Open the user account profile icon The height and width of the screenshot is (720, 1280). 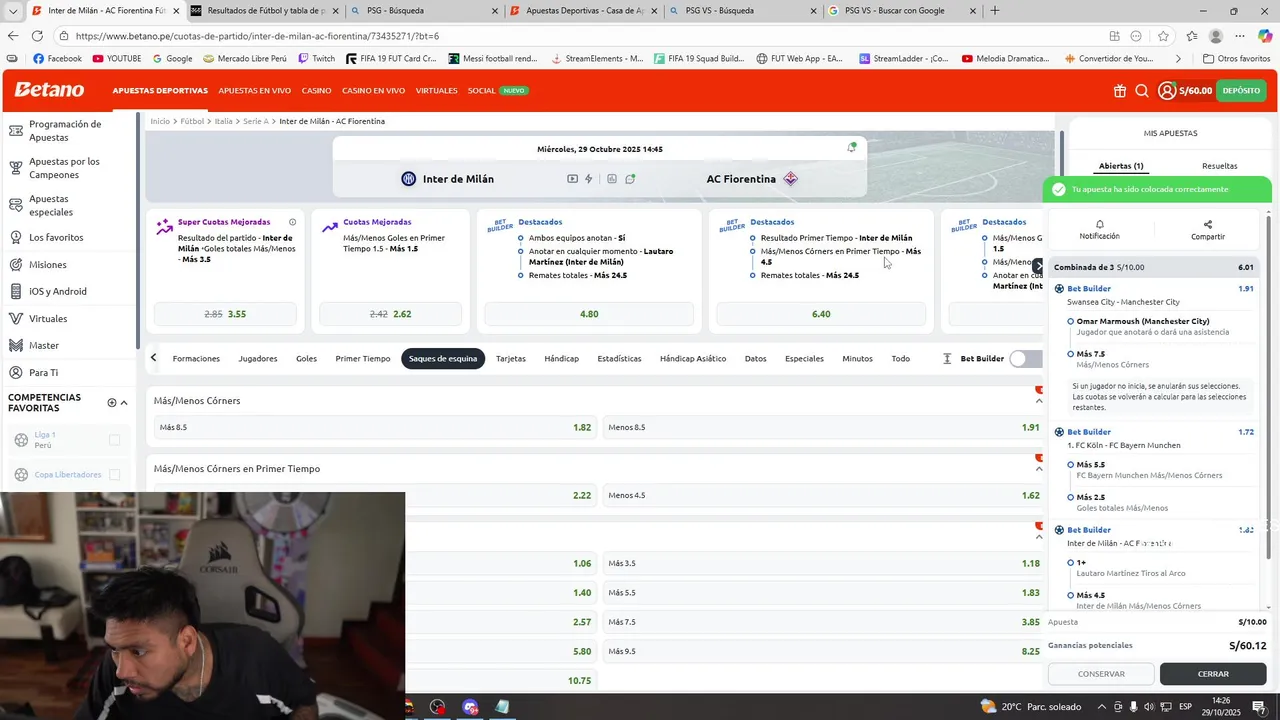click(1167, 91)
